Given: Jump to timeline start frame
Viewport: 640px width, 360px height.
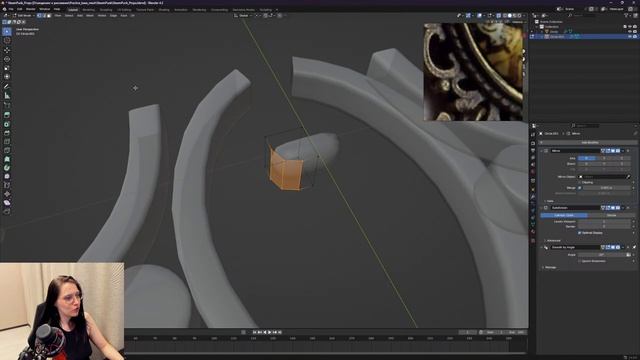Looking at the screenshot, I should coord(255,332).
